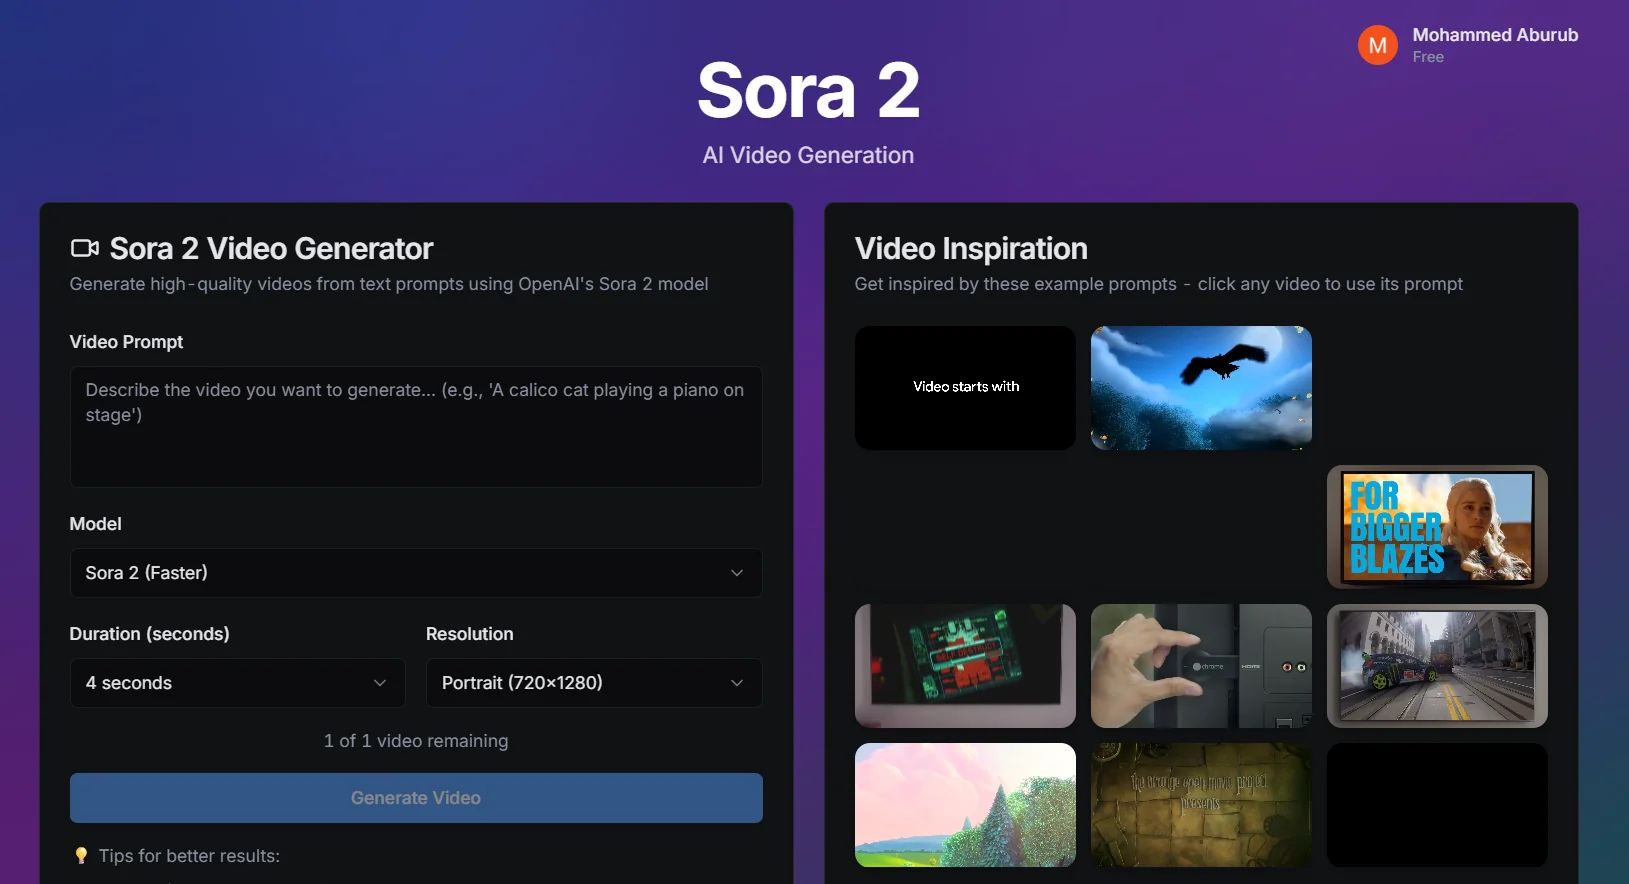The image size is (1629, 884).
Task: Pick the rally car street drifting video
Action: point(1436,666)
